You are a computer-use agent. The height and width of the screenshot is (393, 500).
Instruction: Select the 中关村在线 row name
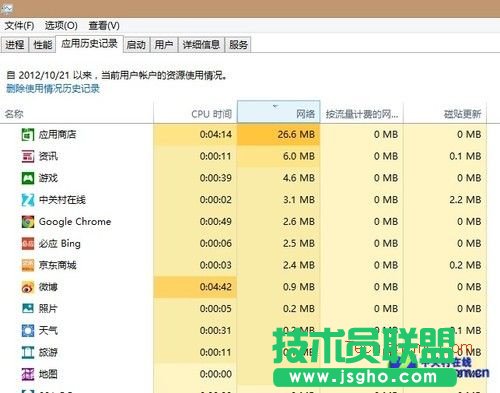tap(62, 200)
